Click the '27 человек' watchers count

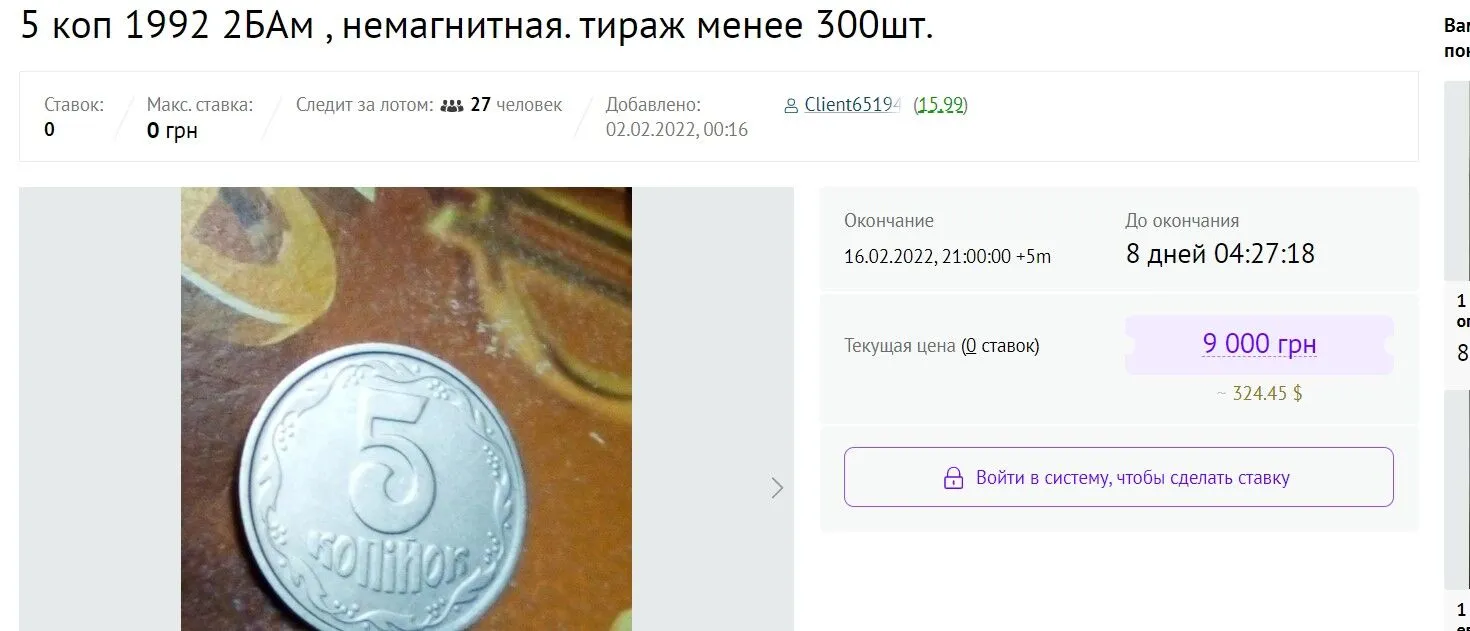[516, 104]
